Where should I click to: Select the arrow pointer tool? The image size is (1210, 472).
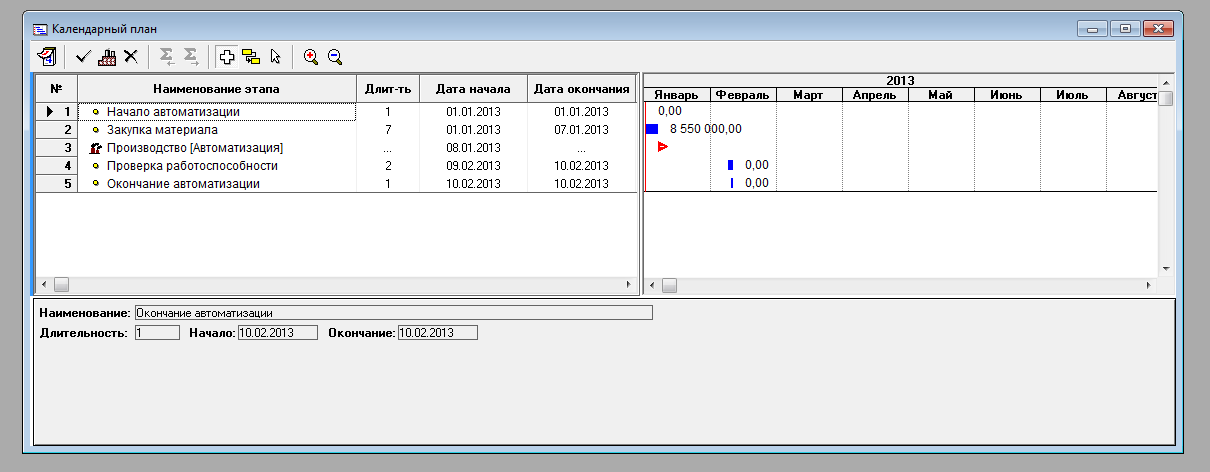pos(275,57)
